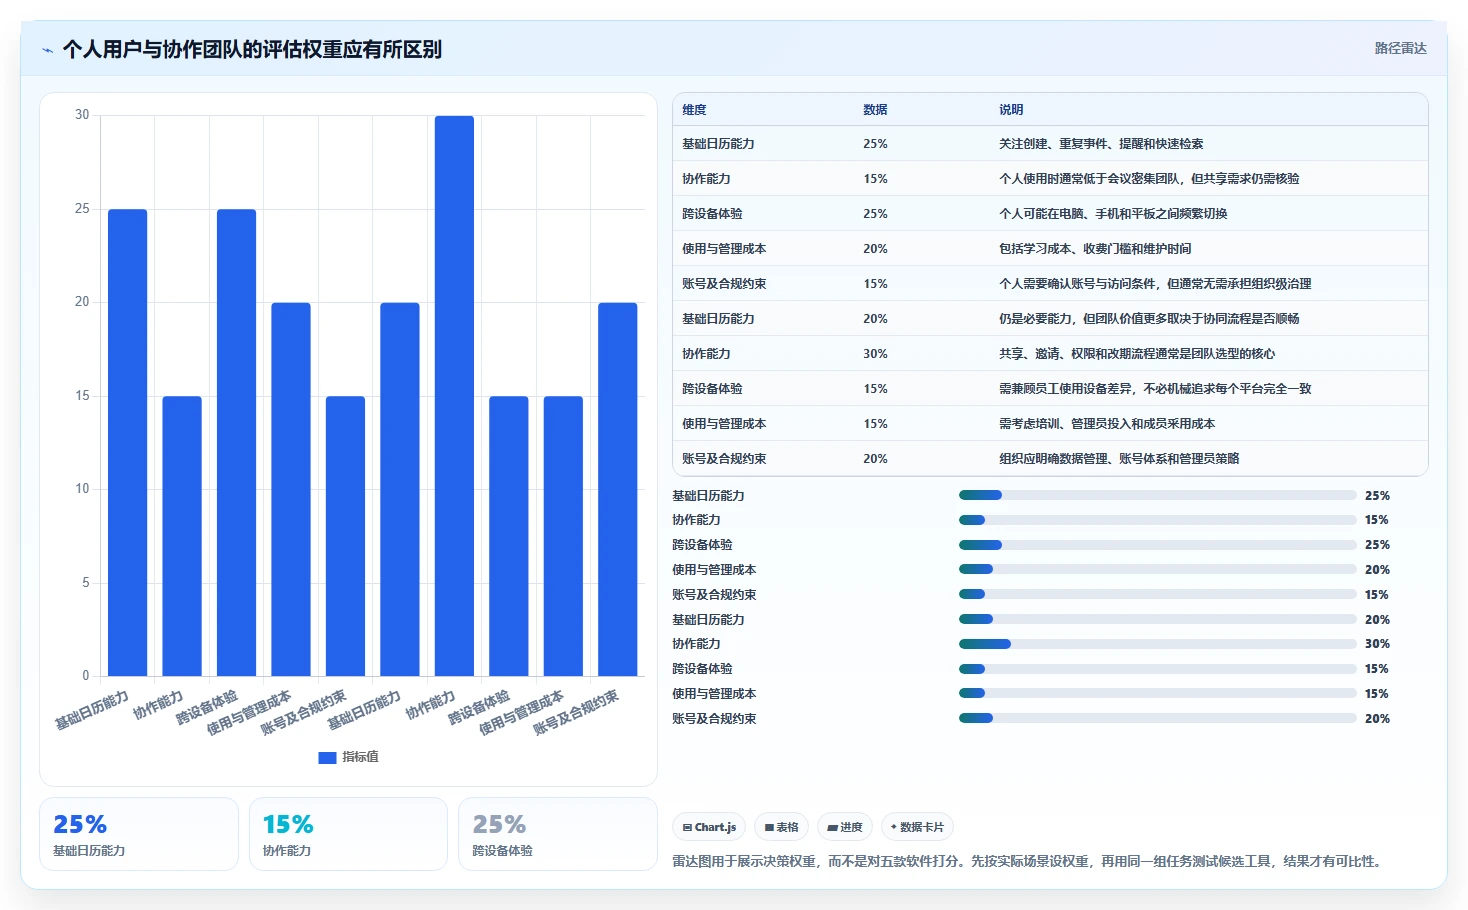1468x910 pixels.
Task: Click the 跨设备体验 bar with value 25
Action: click(236, 442)
